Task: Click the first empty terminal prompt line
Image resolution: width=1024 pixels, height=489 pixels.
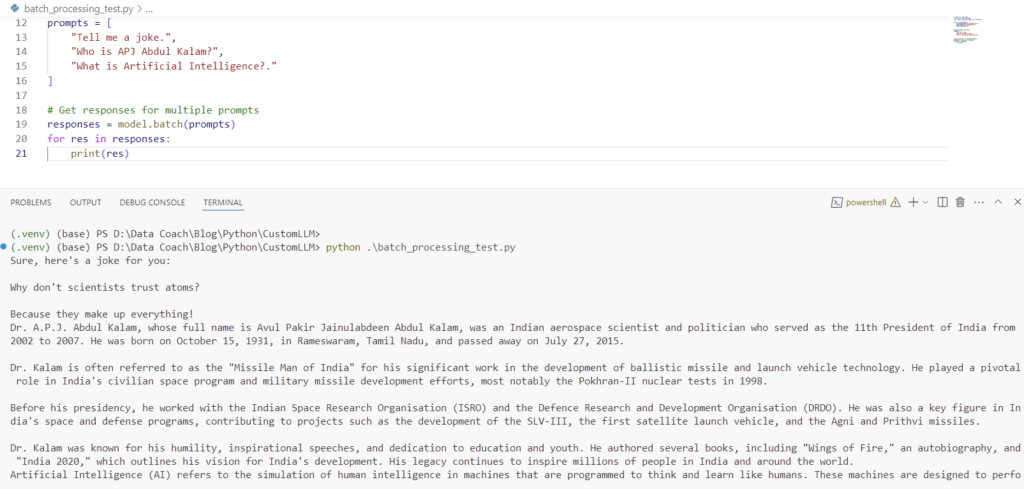Action: tap(165, 234)
